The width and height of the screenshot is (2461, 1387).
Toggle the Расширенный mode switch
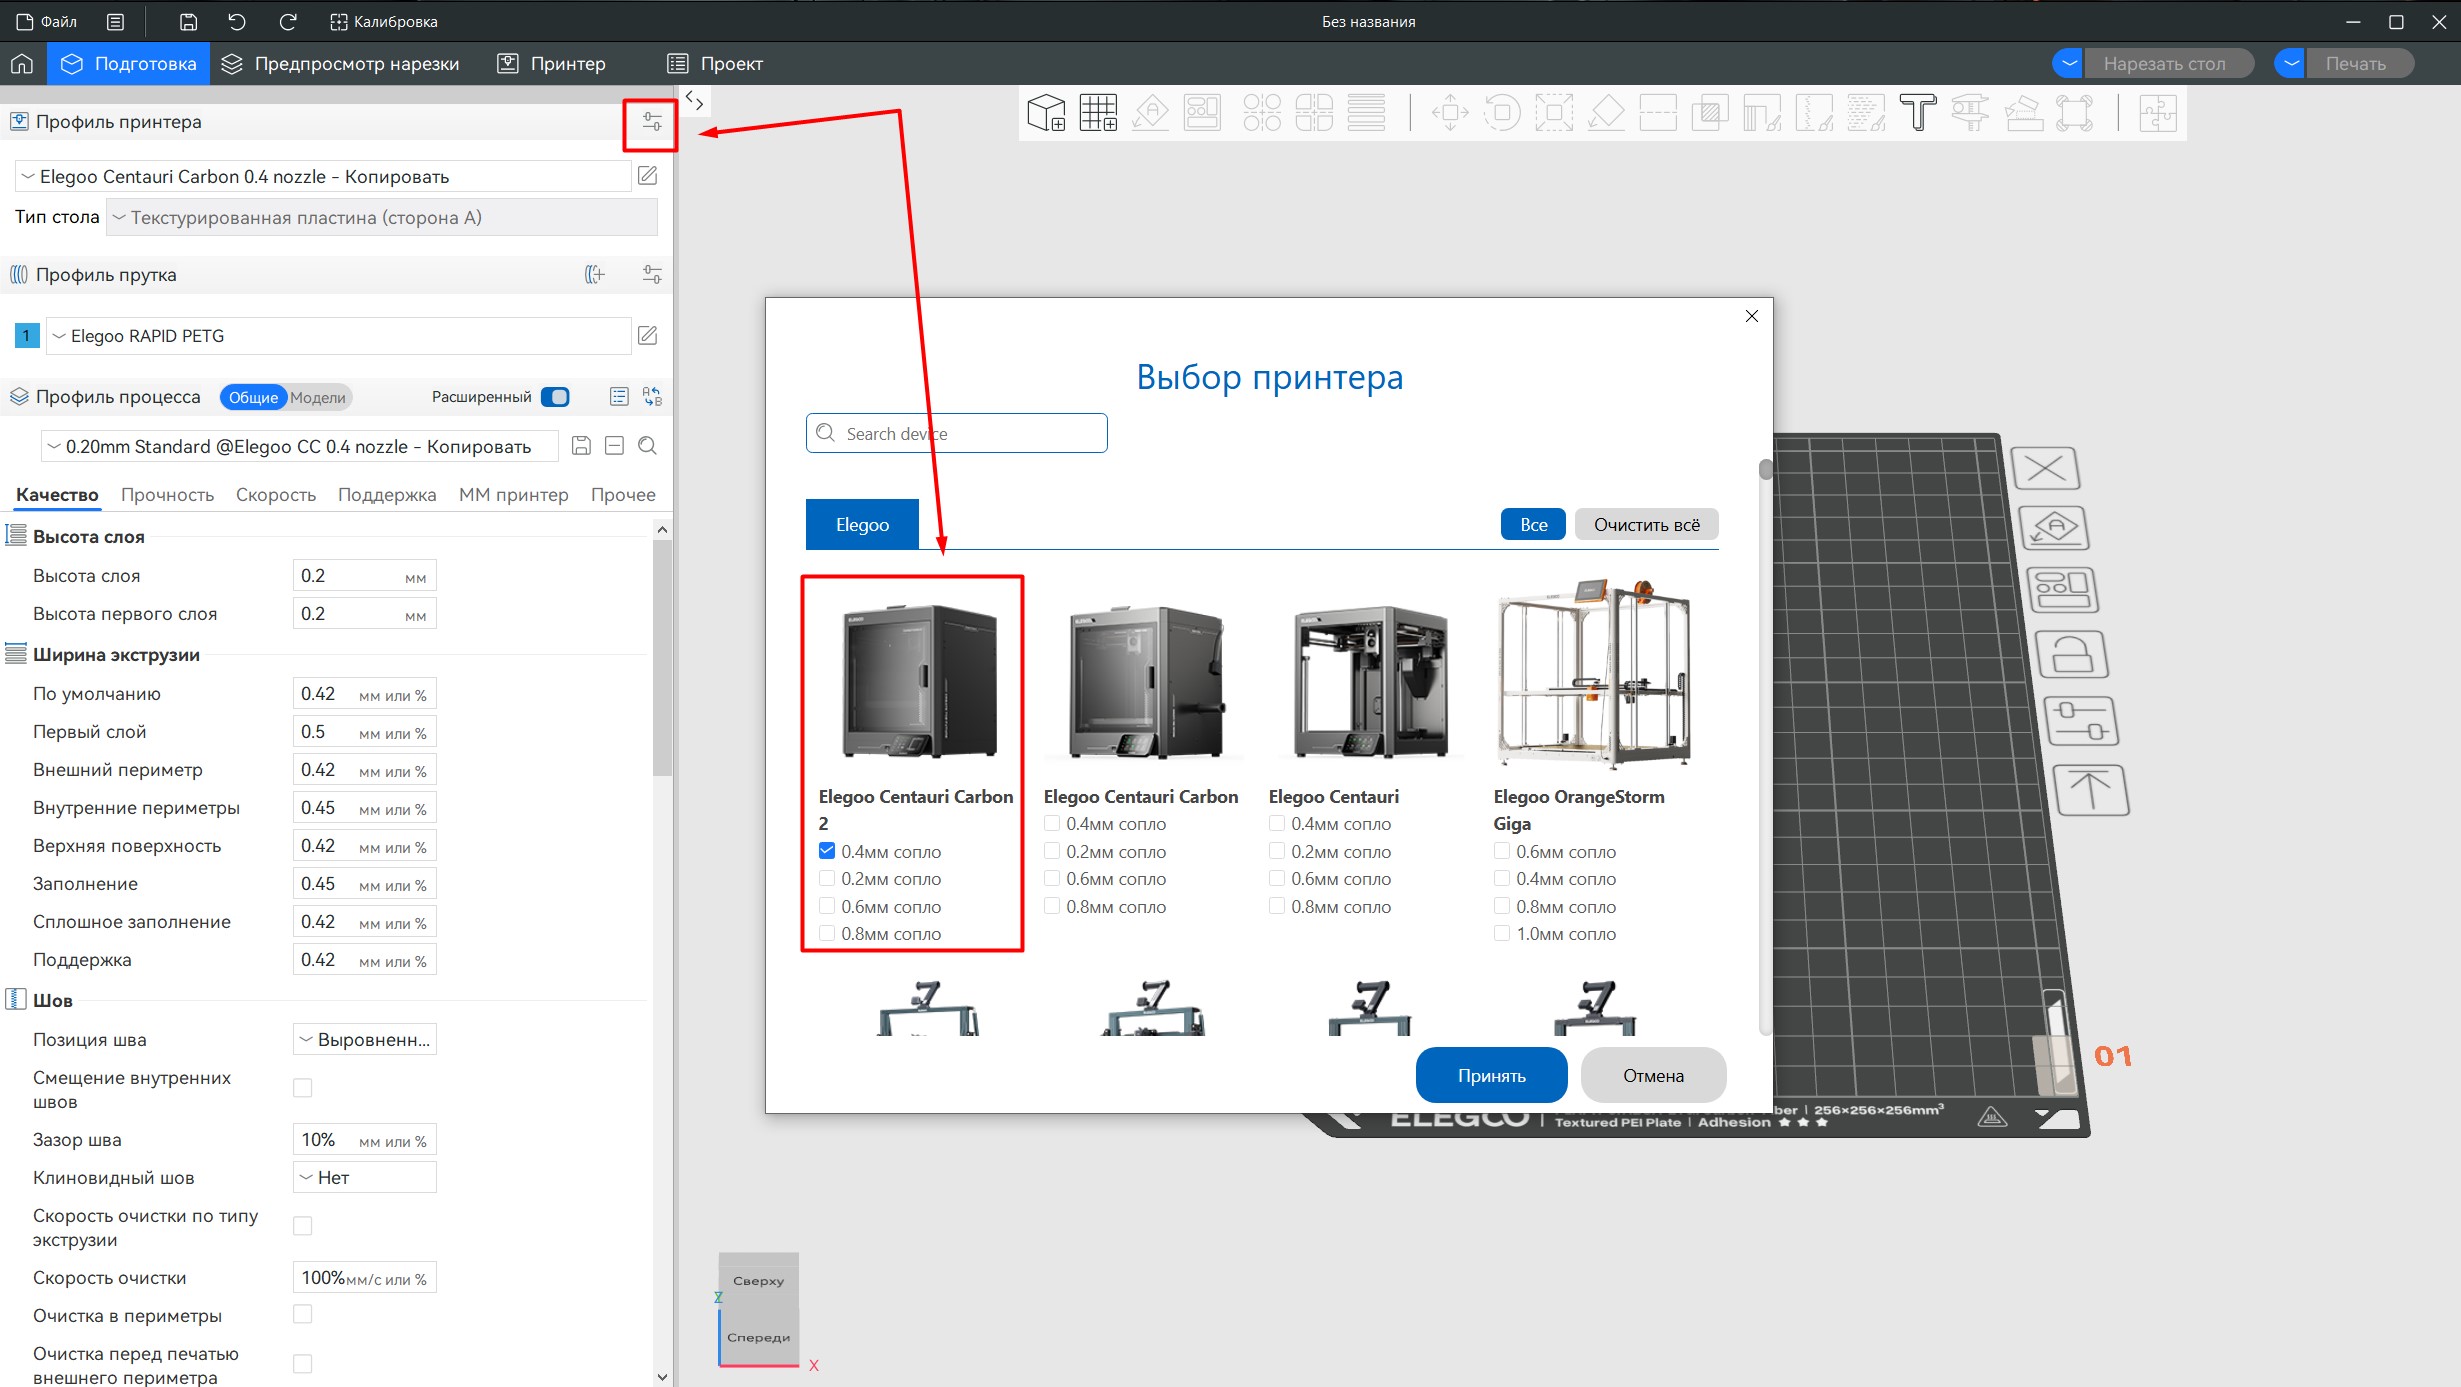(x=555, y=397)
